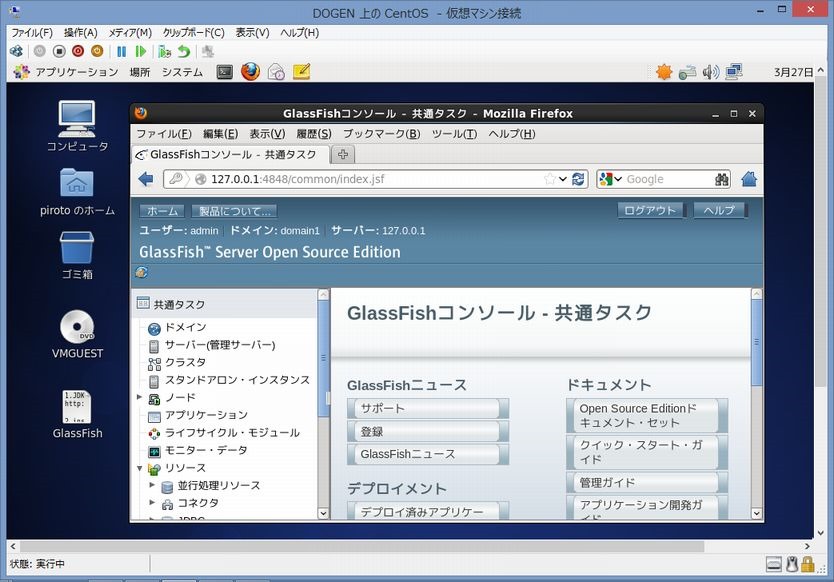Expand the 並行処理リソース tree node
The height and width of the screenshot is (582, 834).
pyautogui.click(x=152, y=486)
